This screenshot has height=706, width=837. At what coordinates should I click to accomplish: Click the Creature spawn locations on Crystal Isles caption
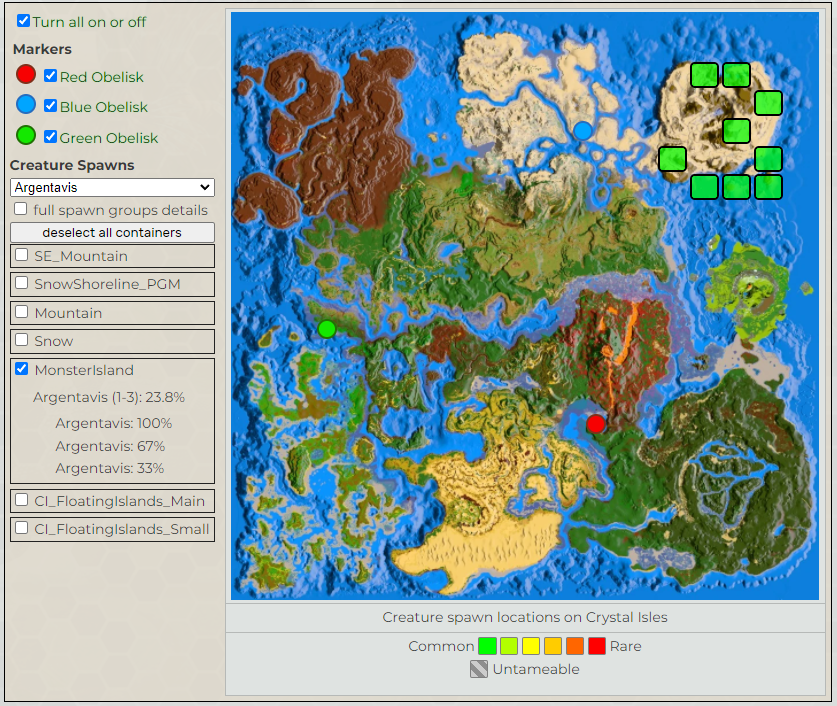[525, 617]
